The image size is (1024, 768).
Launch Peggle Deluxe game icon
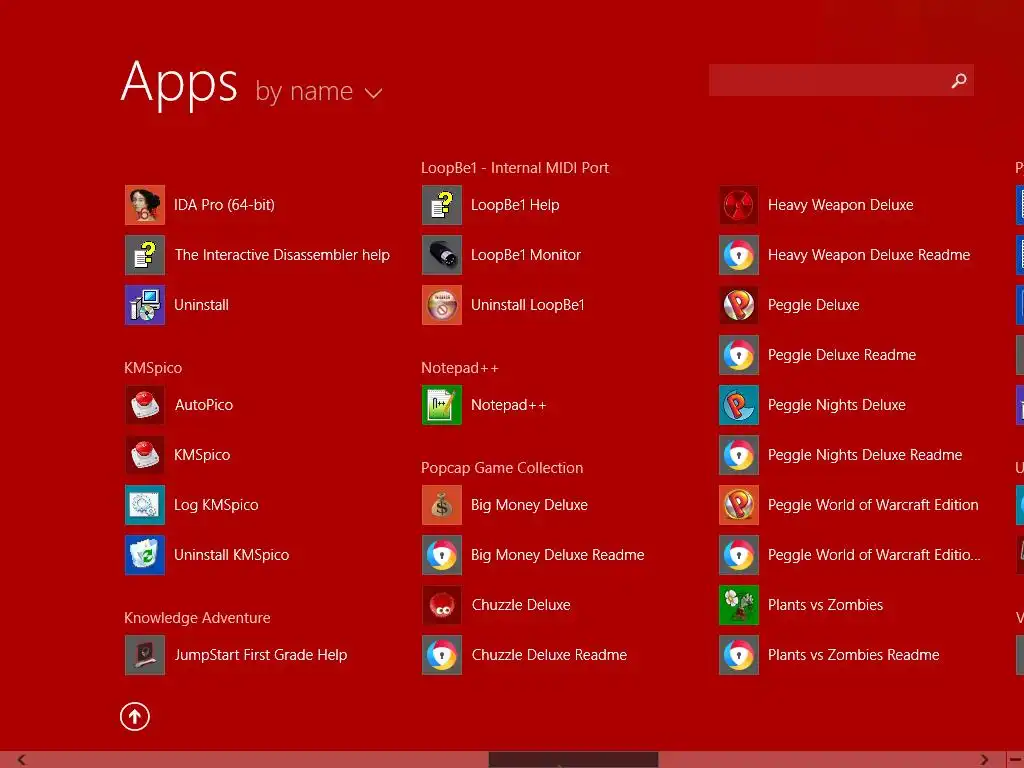coord(739,305)
